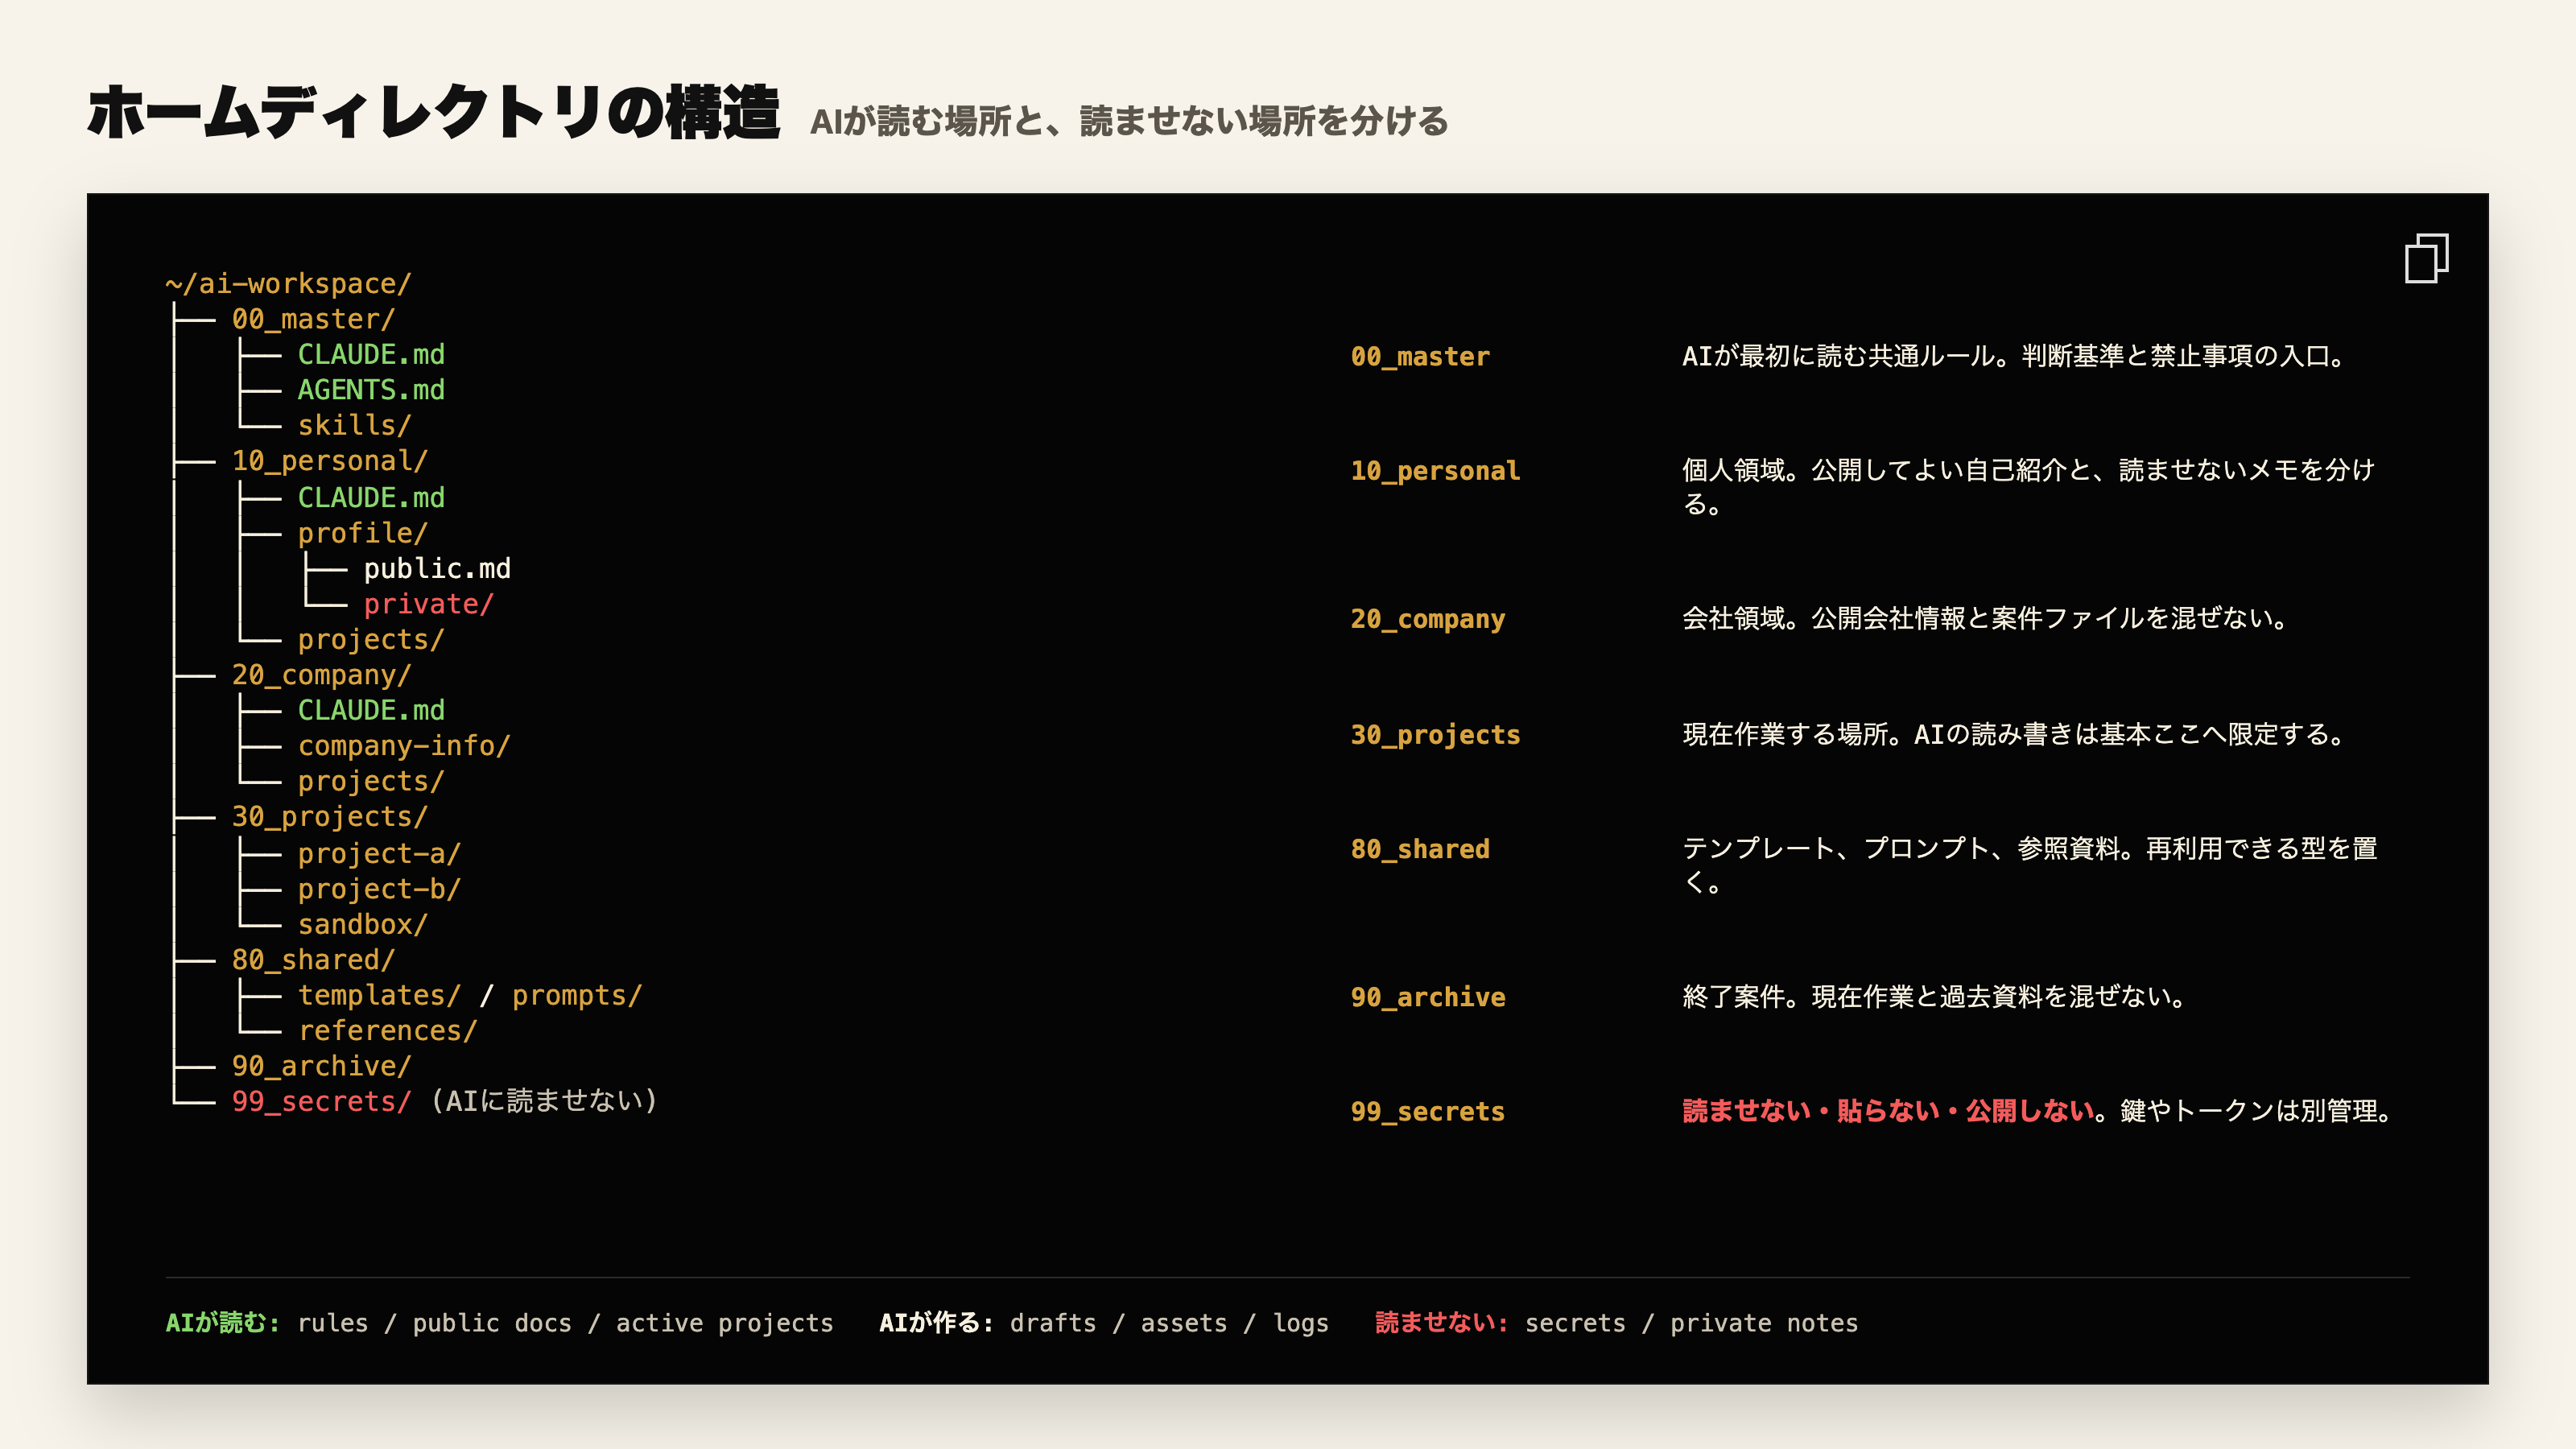Click the 20_company label in the description list
The width and height of the screenshot is (2576, 1449).
point(1428,619)
